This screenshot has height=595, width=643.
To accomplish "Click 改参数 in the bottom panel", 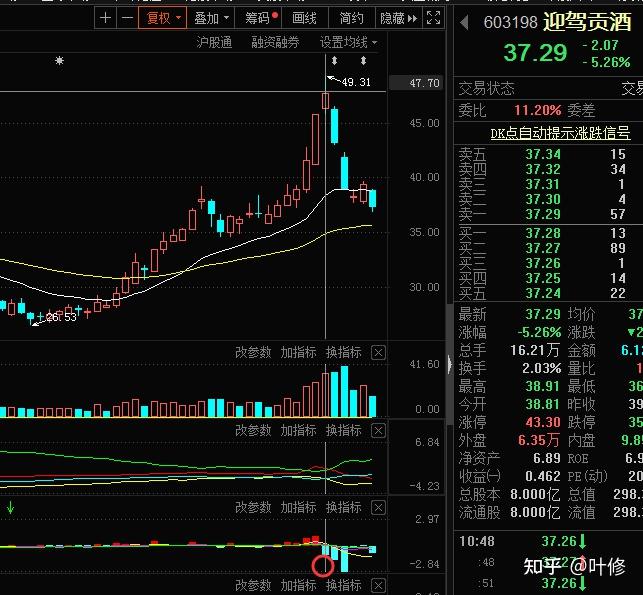I will [x=253, y=585].
